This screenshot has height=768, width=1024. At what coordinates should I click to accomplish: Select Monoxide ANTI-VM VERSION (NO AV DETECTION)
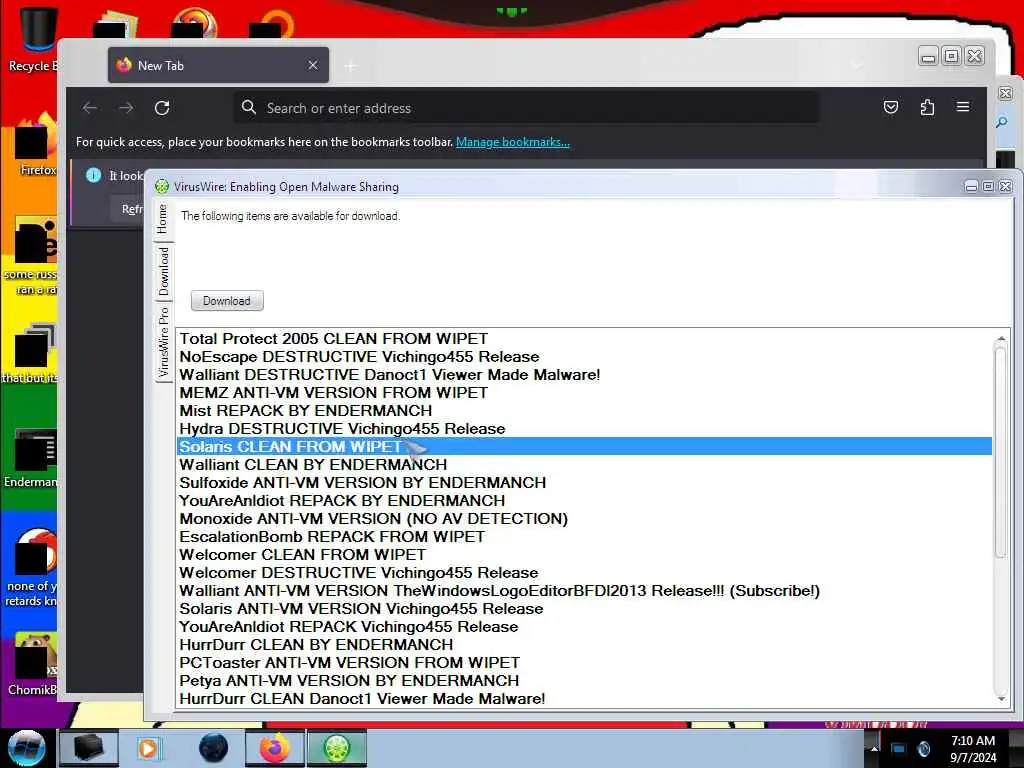584,519
